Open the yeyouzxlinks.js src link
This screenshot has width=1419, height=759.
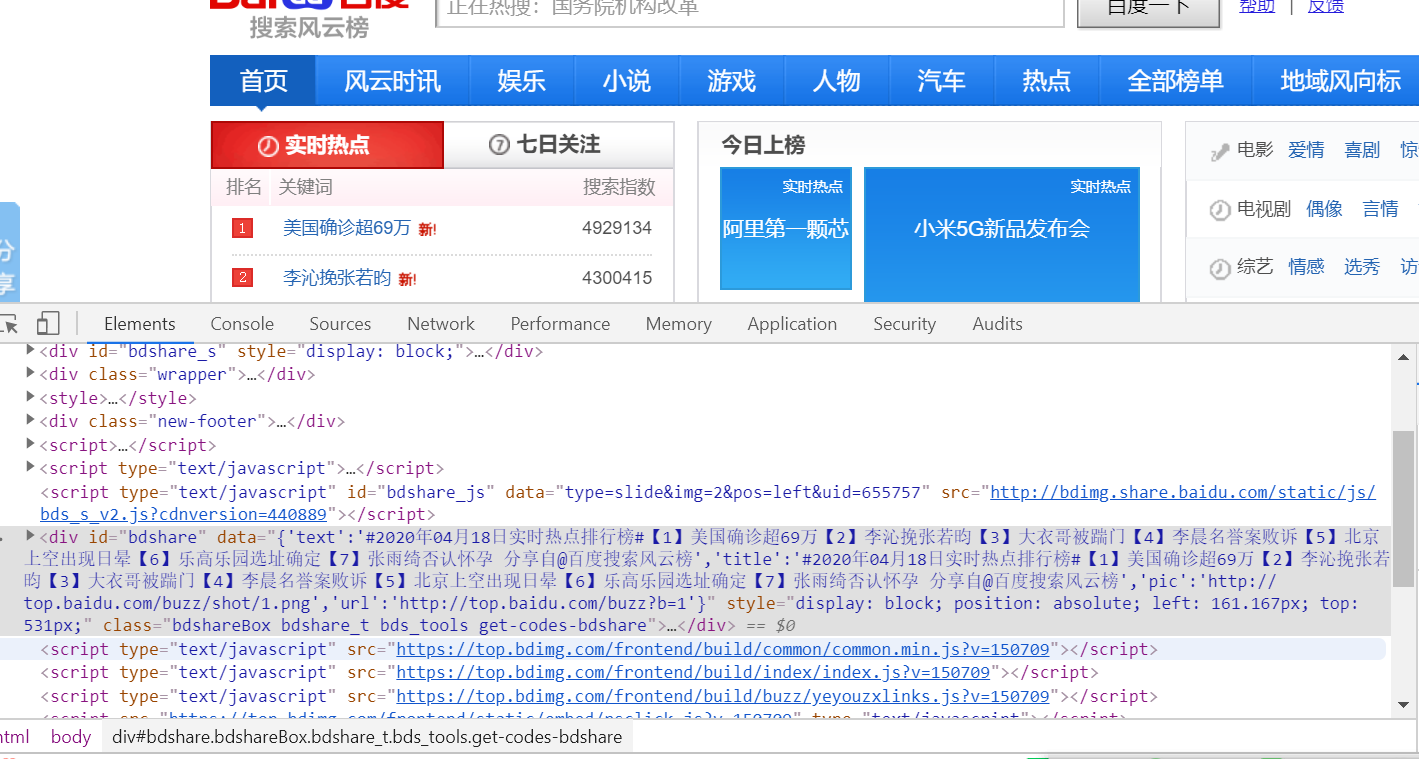tap(723, 696)
